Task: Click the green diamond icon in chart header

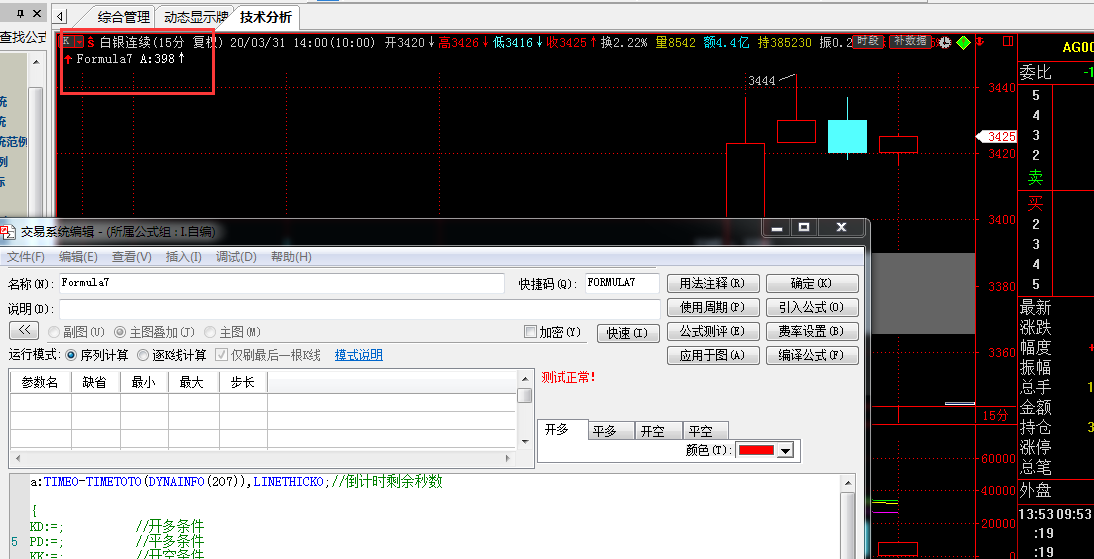Action: coord(963,42)
